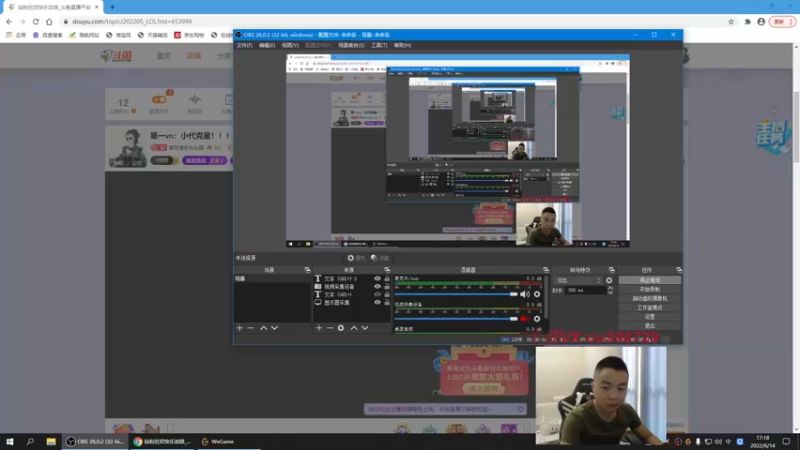Screen dimensions: 800x450
Task: Open a new Chrome tab with plus
Action: (x=112, y=7)
